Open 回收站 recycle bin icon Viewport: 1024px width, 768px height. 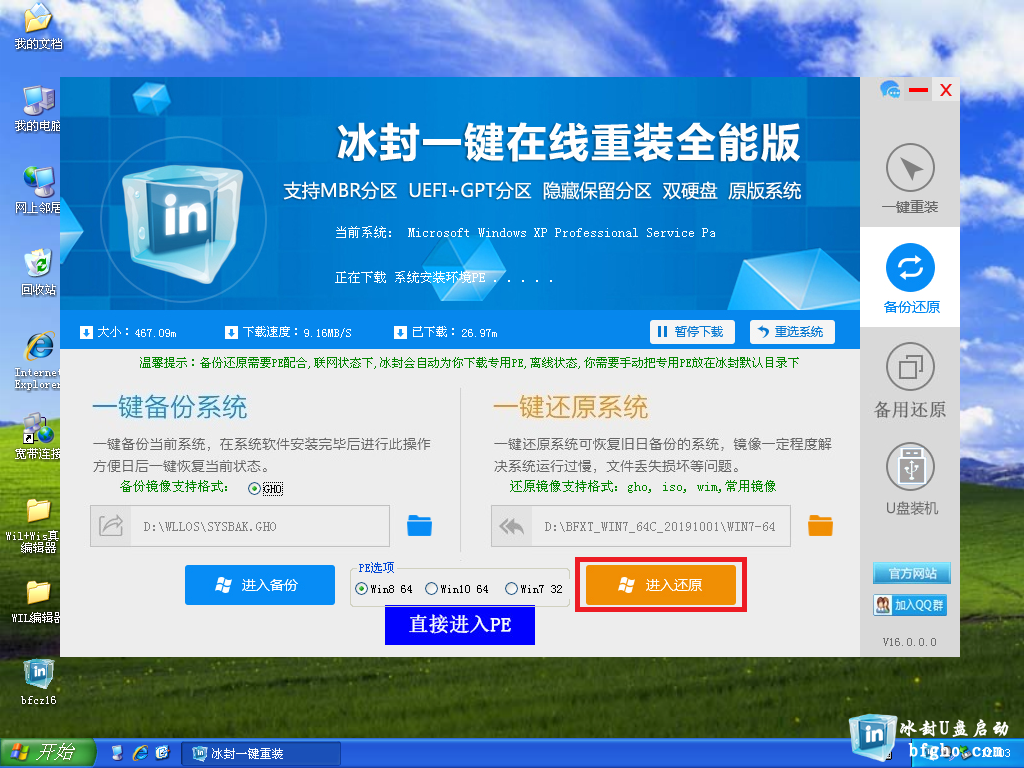point(38,273)
